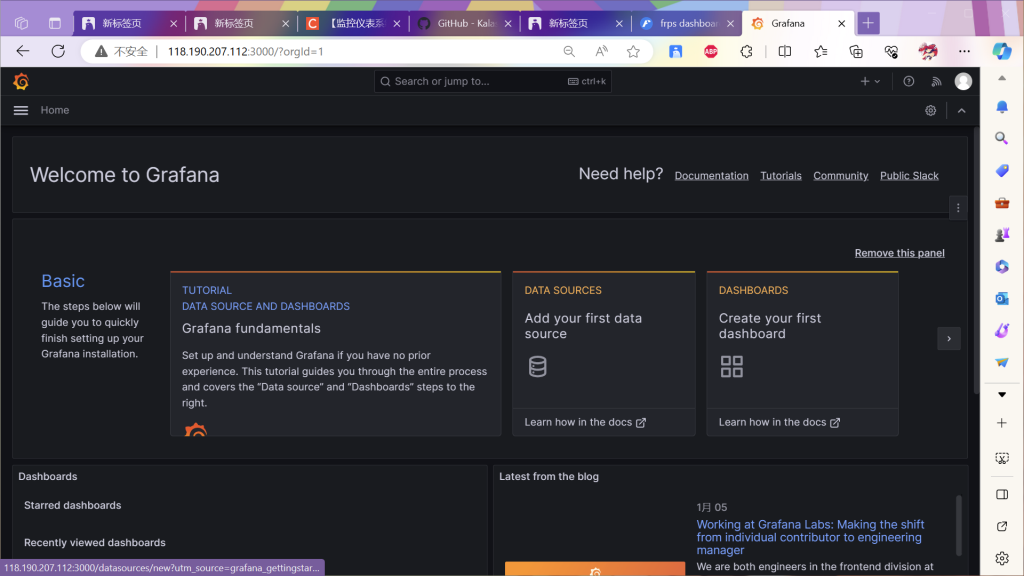Collapse the top search bar chevron

pyautogui.click(x=962, y=110)
